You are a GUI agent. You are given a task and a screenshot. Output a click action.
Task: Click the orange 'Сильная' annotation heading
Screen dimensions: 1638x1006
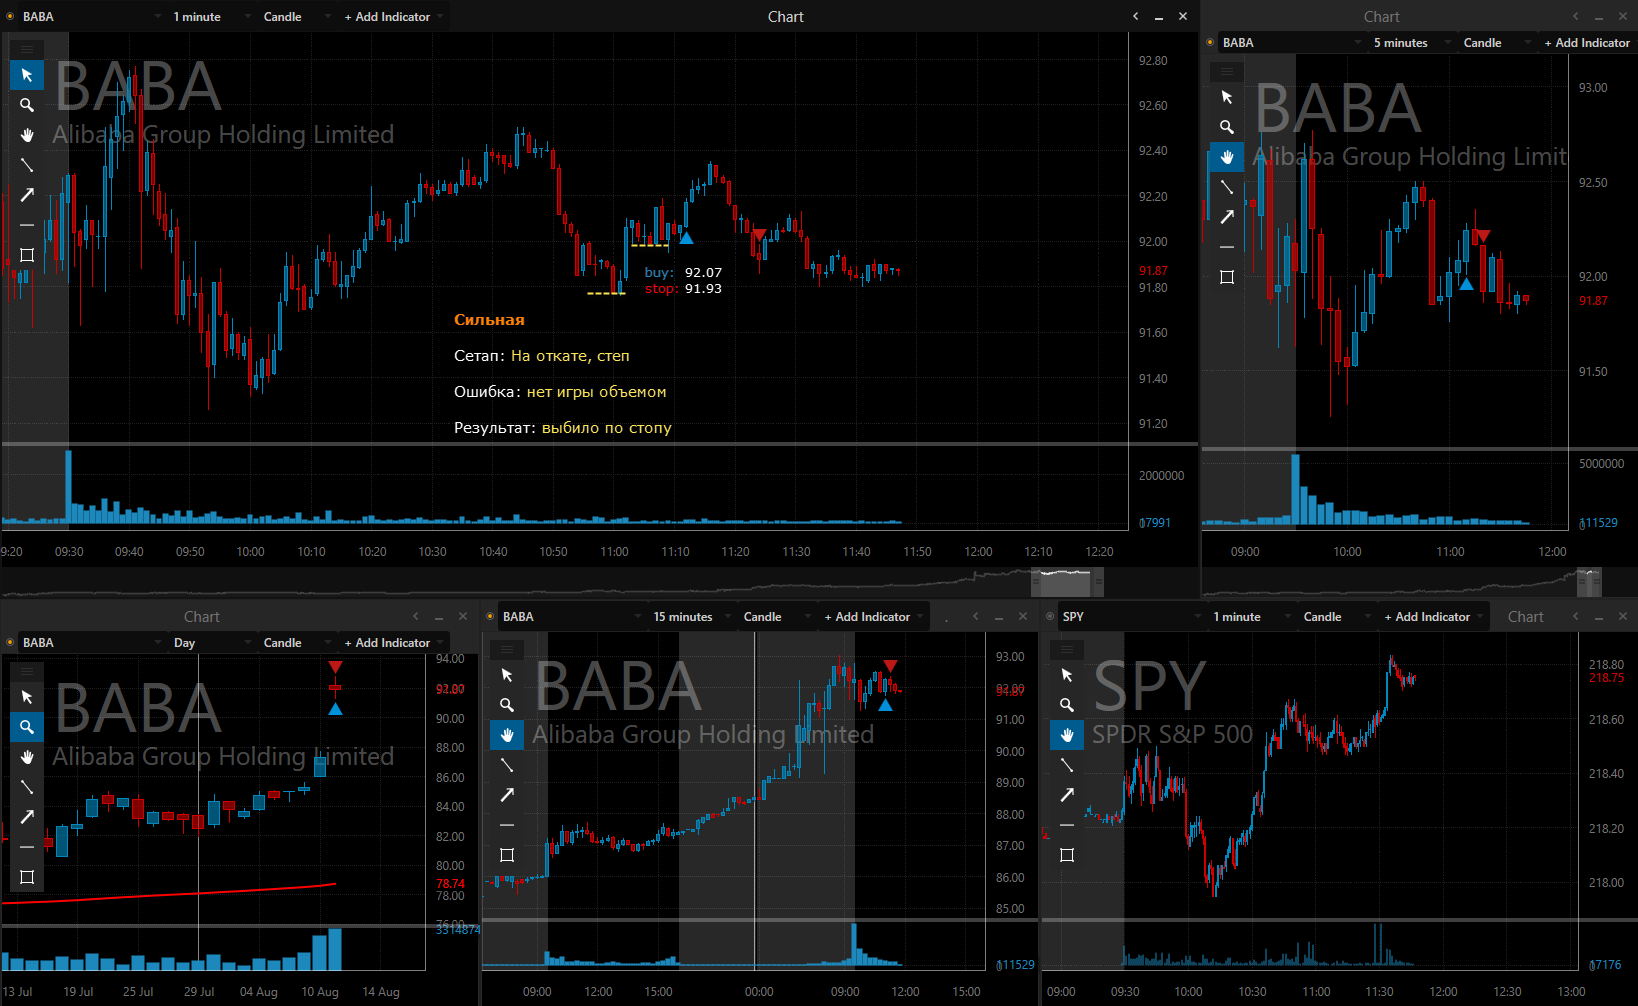coord(489,320)
